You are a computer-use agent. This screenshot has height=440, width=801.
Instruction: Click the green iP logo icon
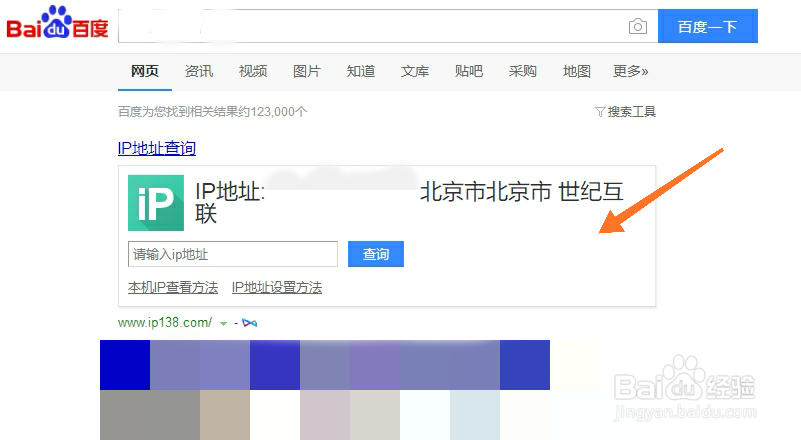[x=156, y=203]
